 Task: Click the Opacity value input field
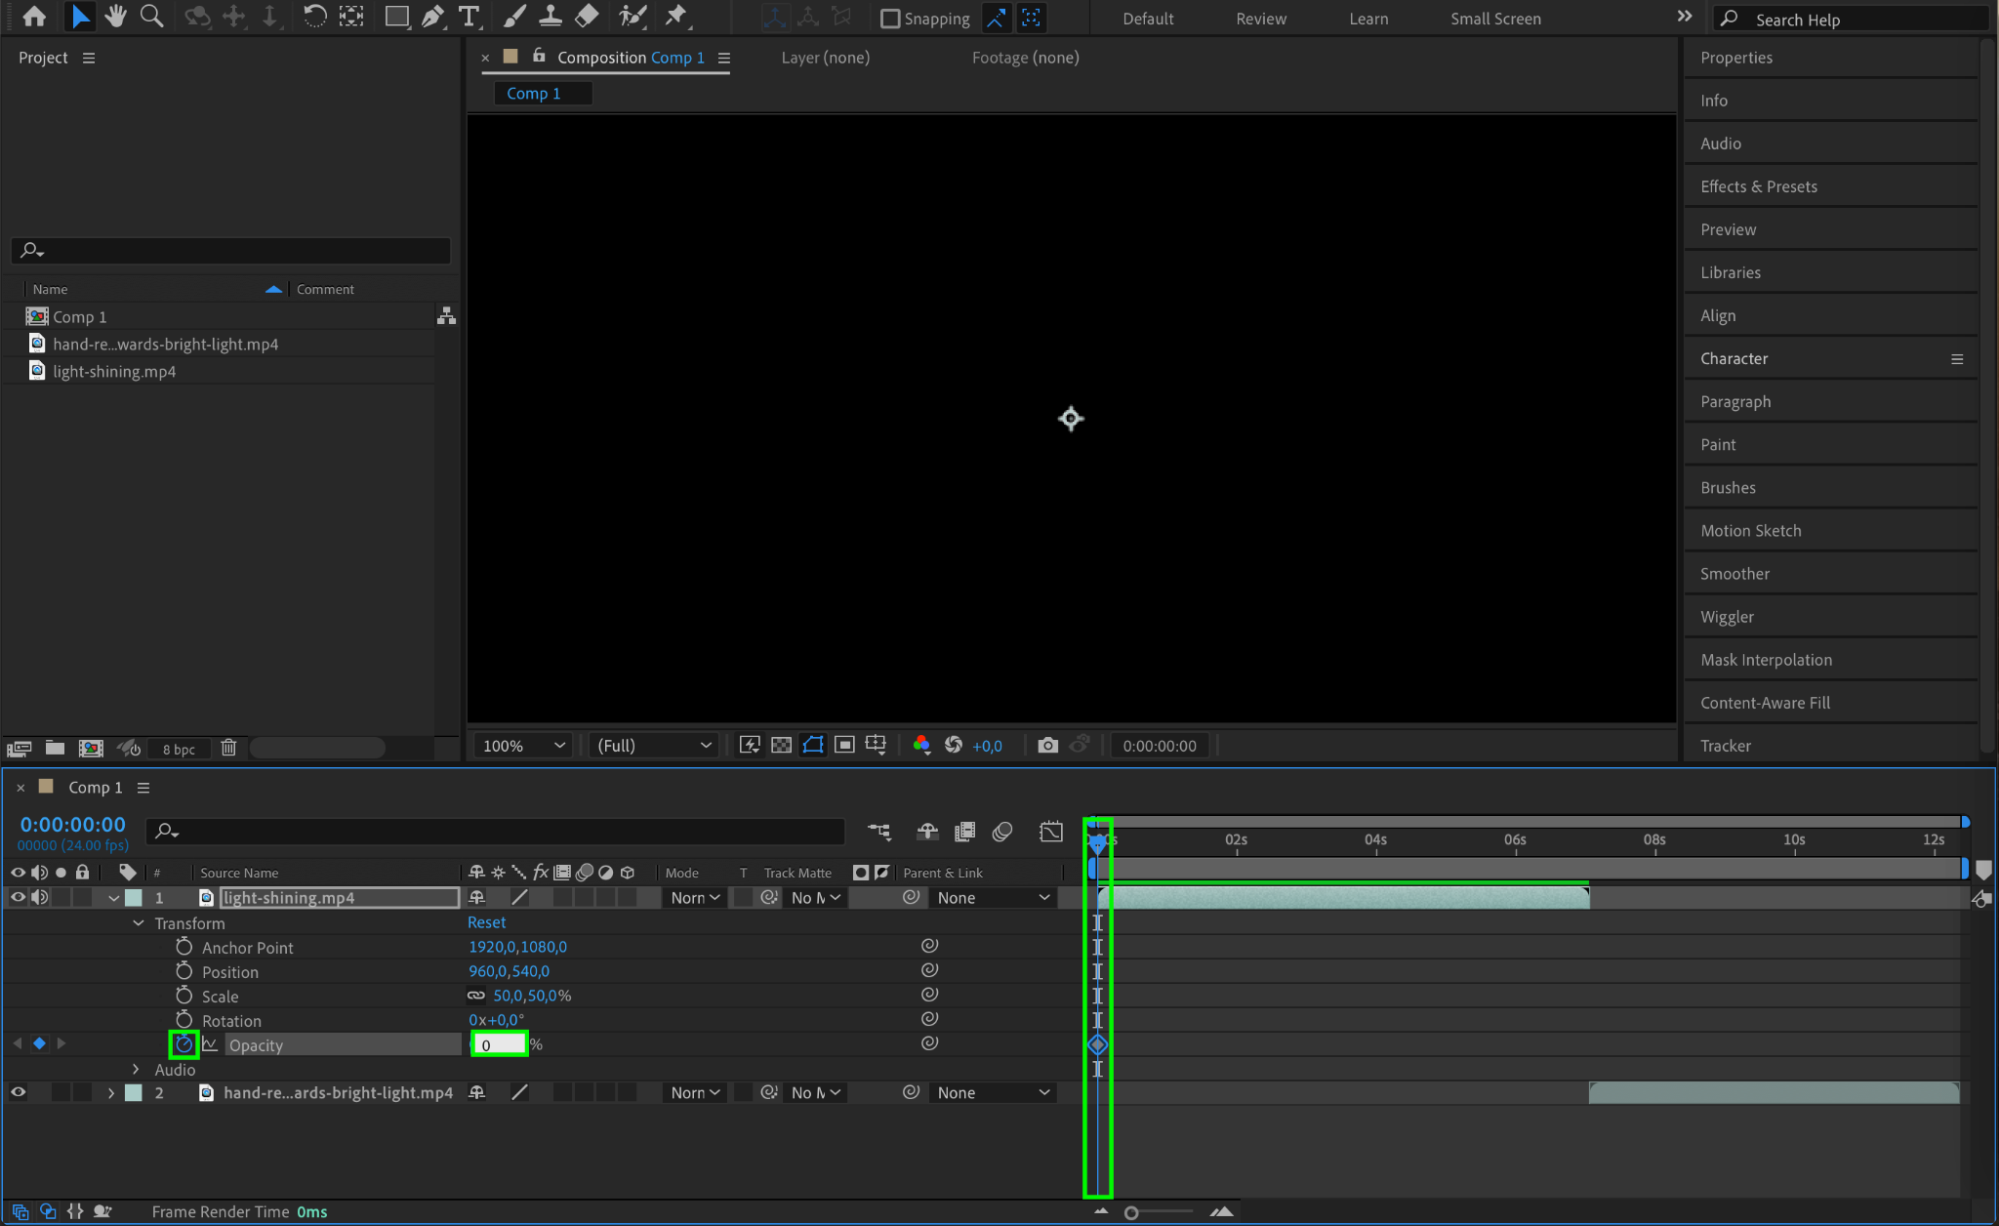499,1044
